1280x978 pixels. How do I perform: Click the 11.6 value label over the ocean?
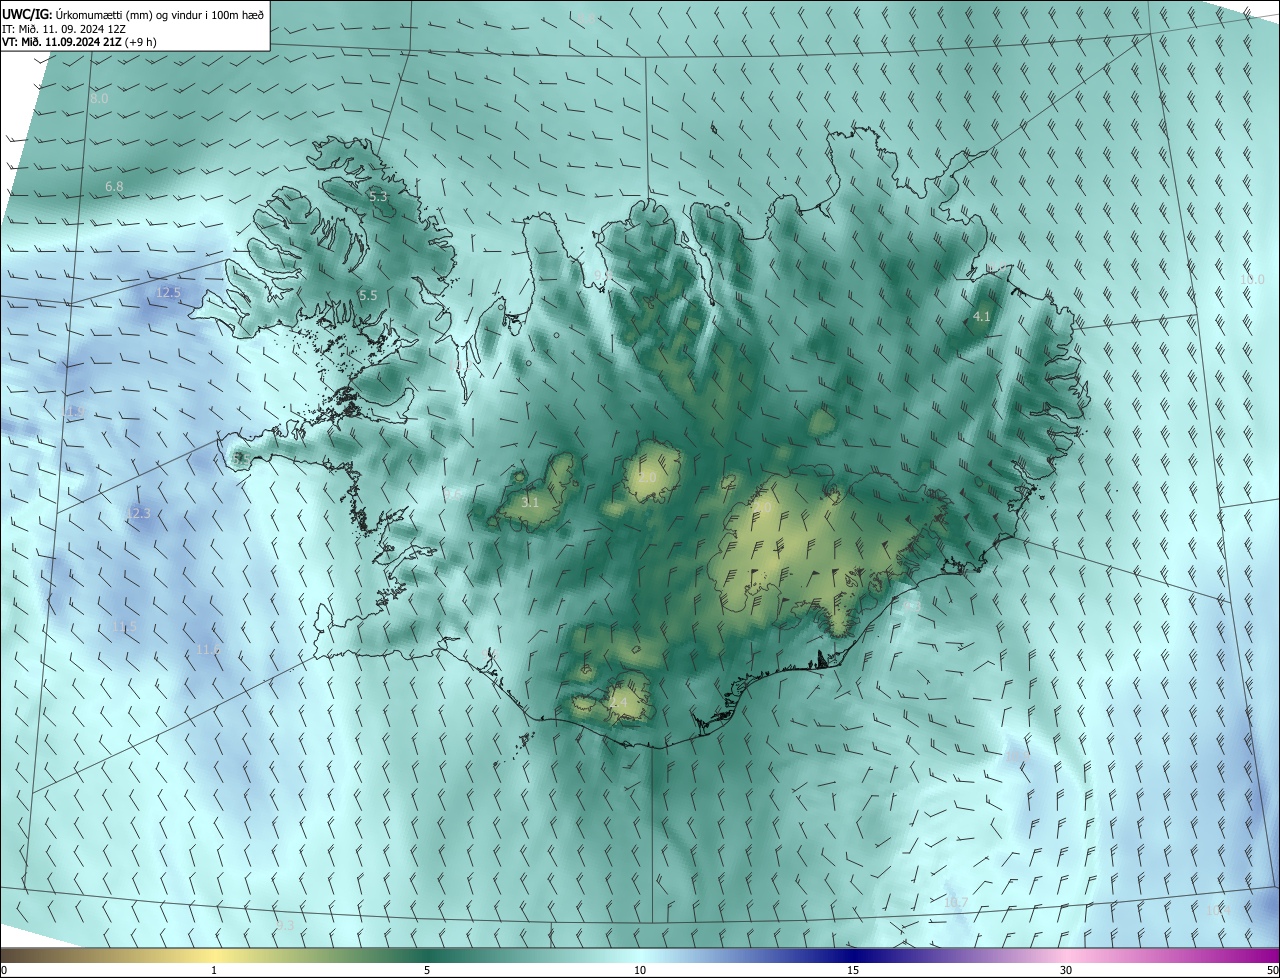tap(208, 649)
